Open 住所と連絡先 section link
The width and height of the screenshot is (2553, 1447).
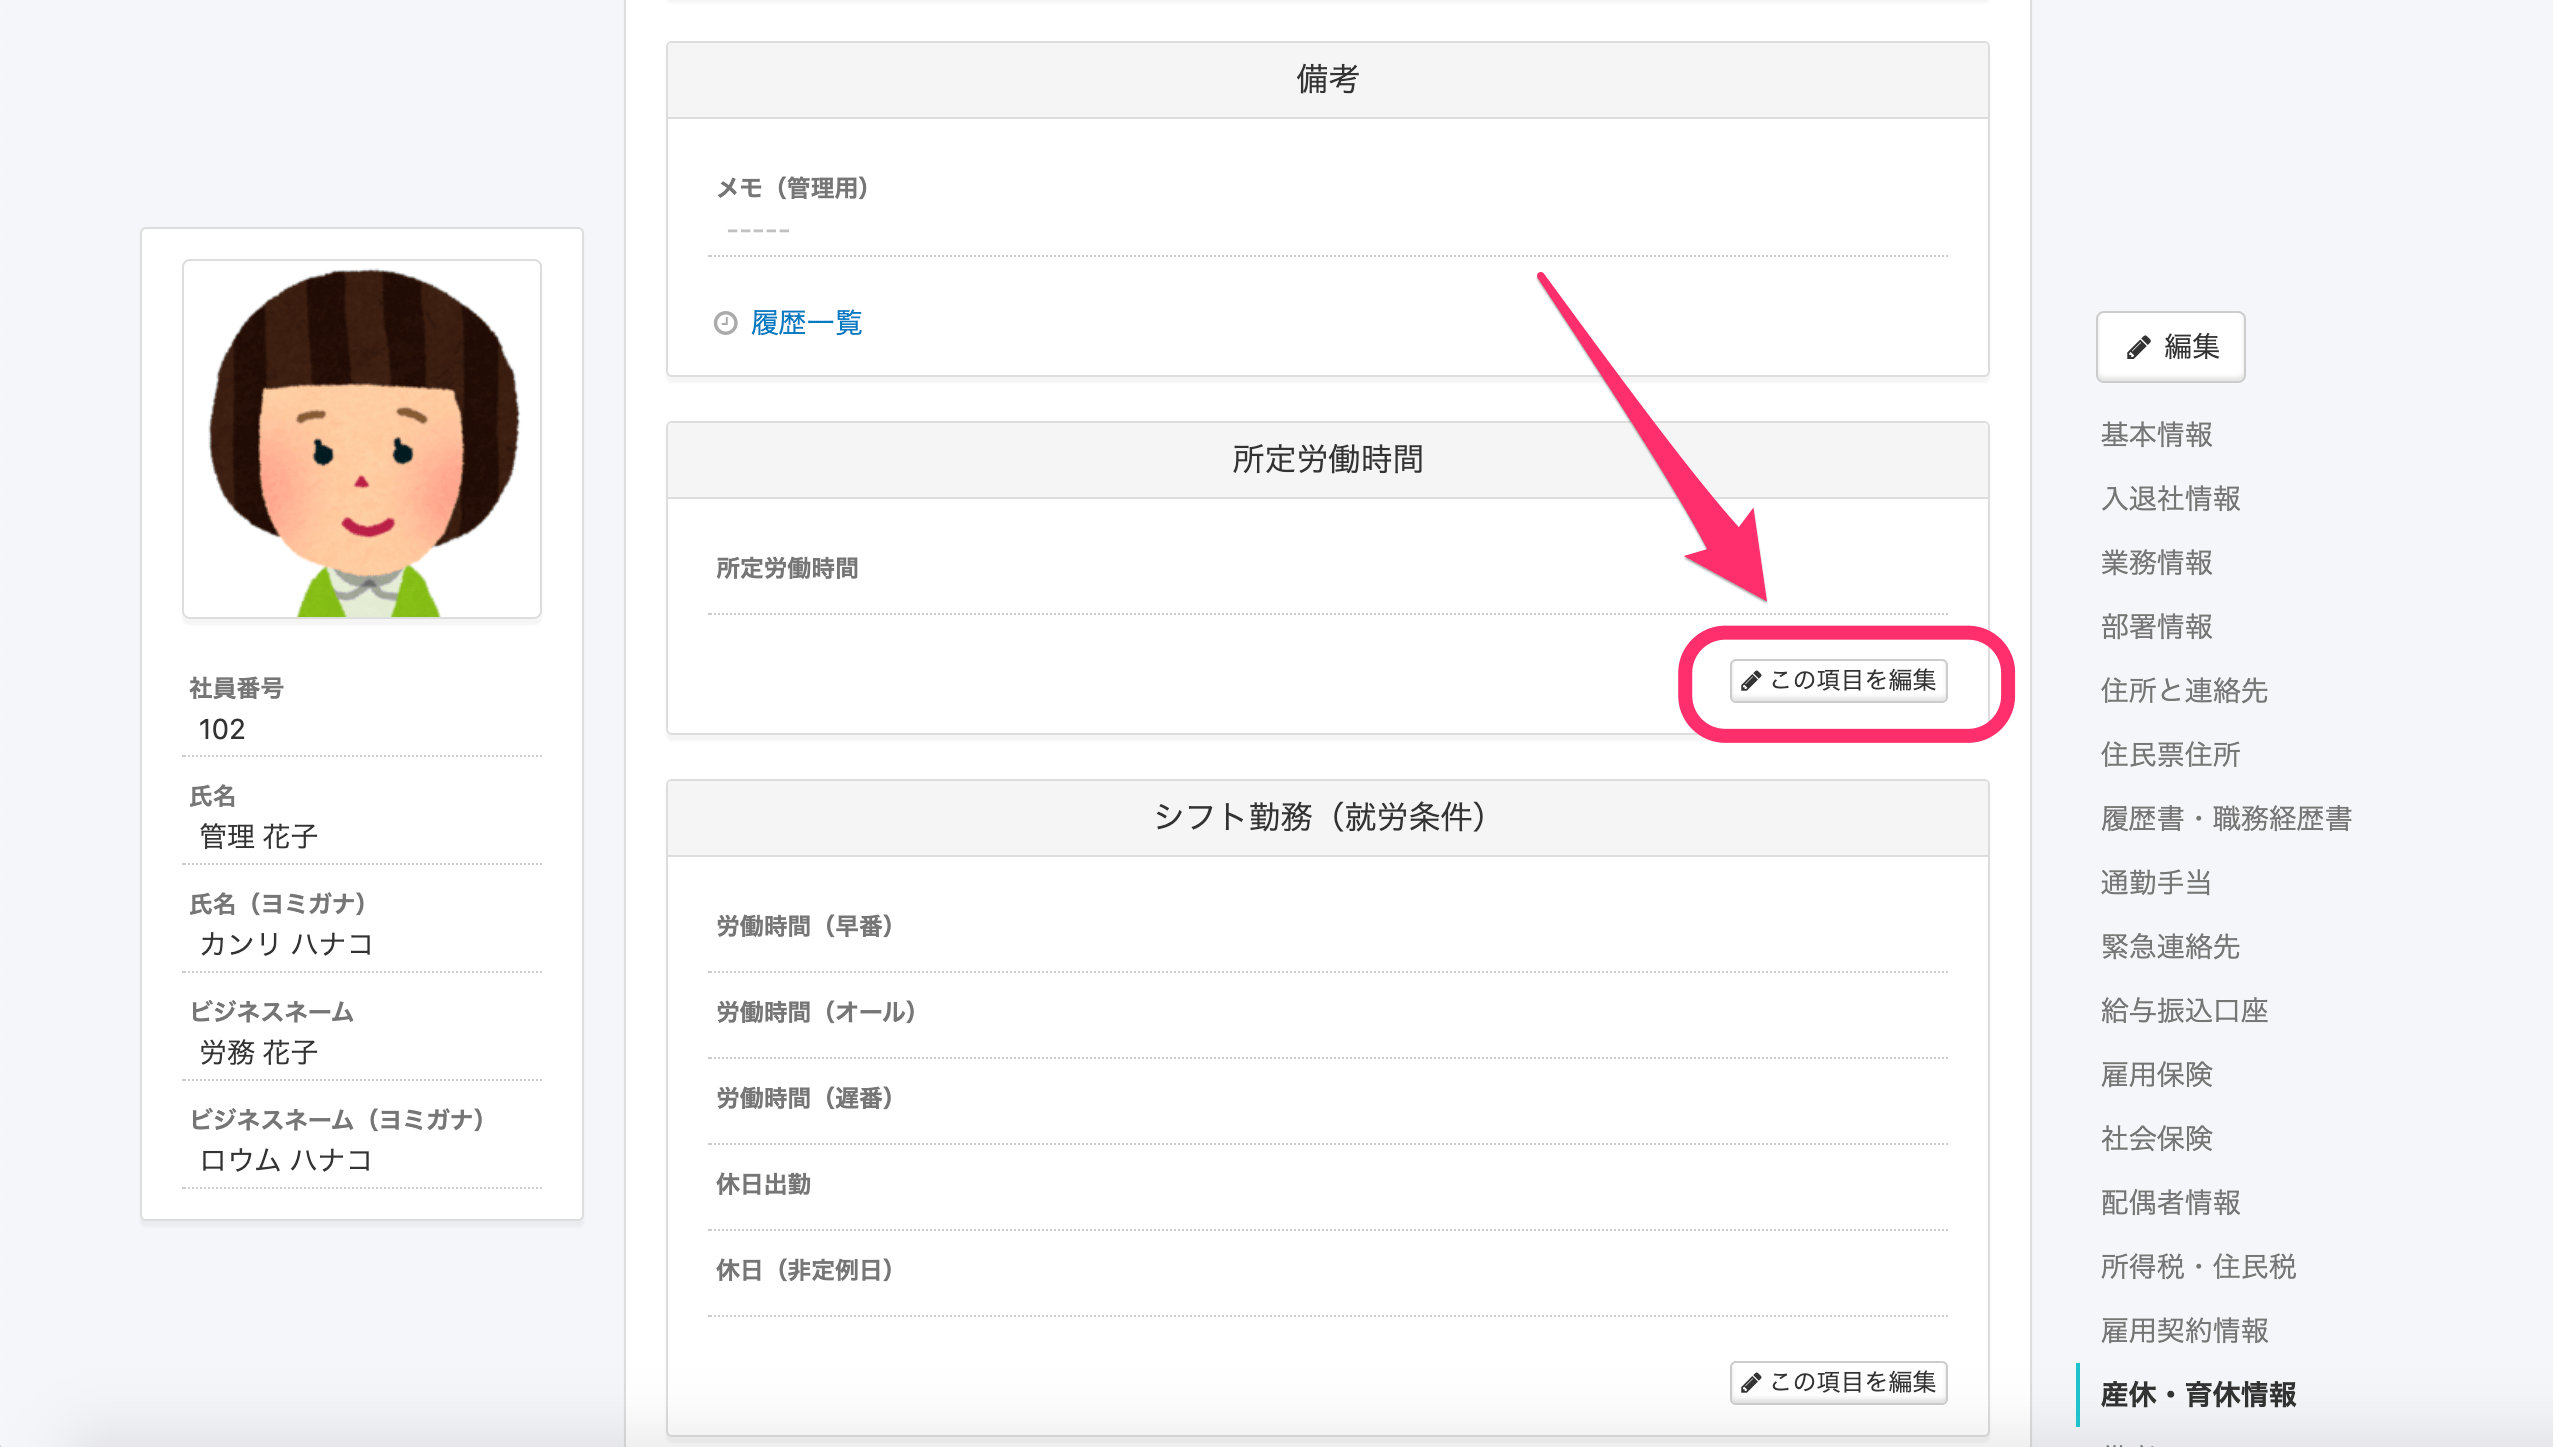tap(2184, 691)
